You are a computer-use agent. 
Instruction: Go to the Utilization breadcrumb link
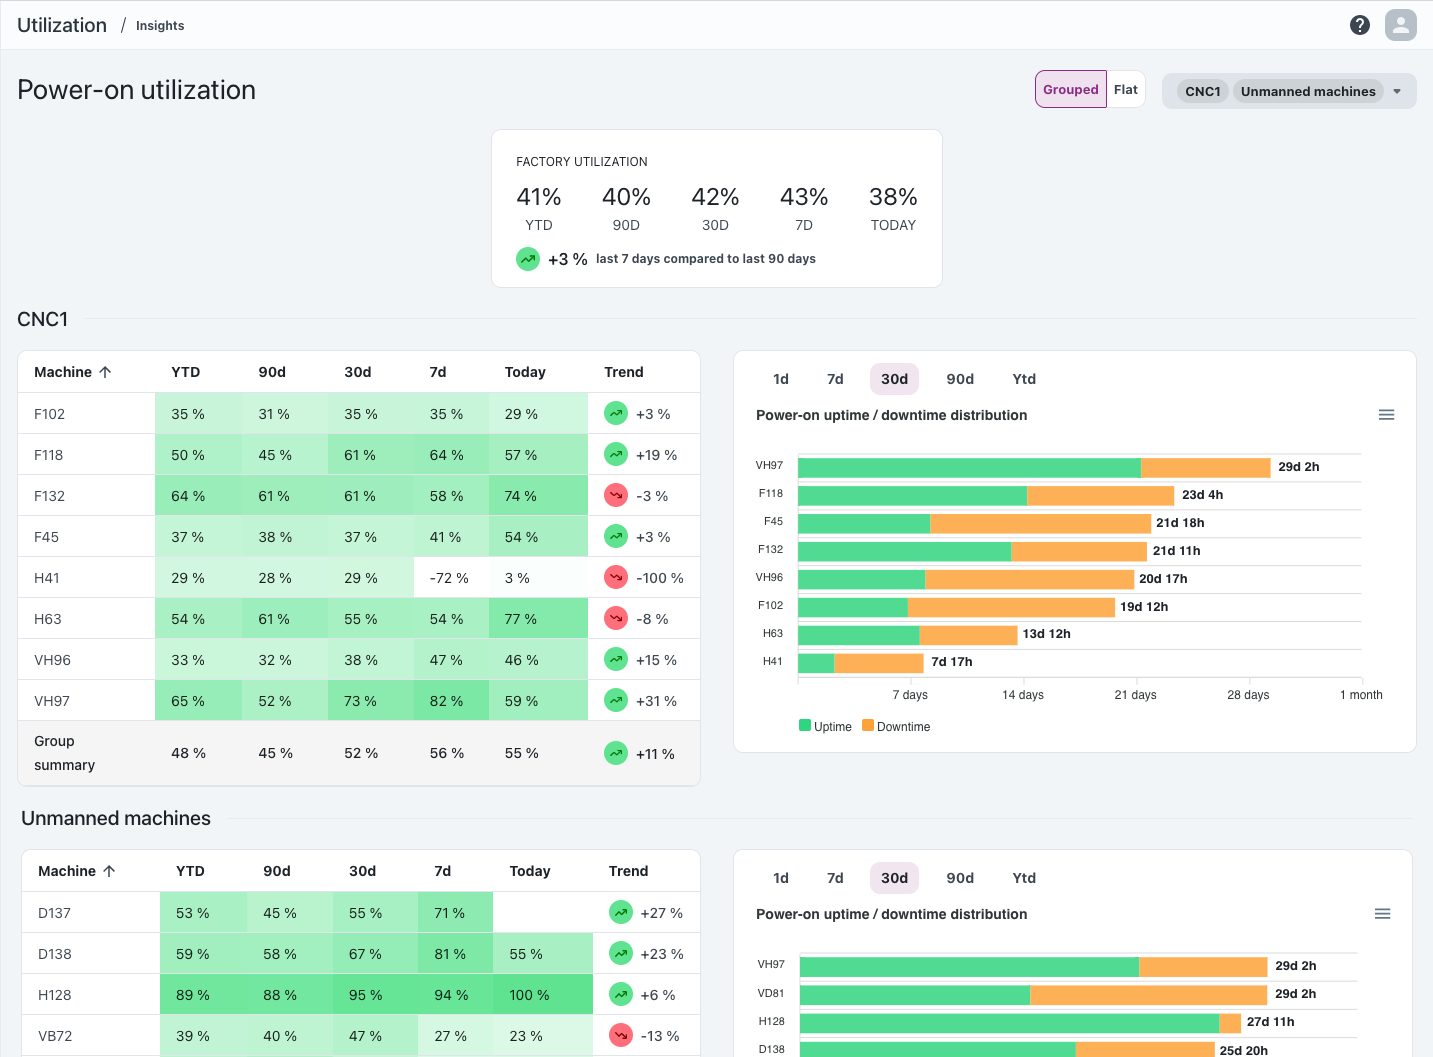pyautogui.click(x=62, y=25)
